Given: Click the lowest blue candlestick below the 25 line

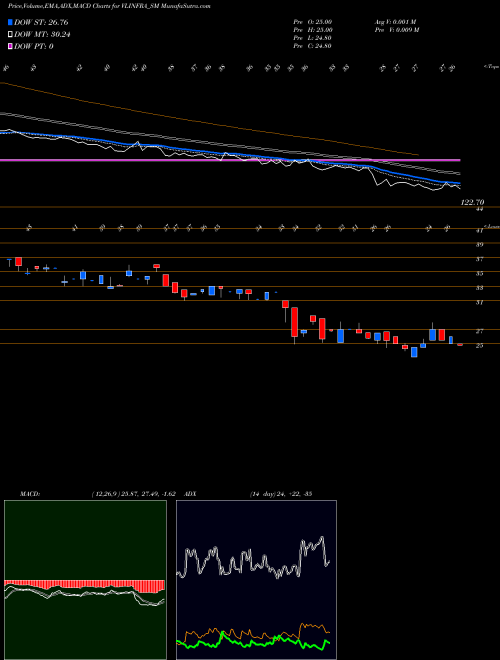Looking at the screenshot, I should [x=414, y=352].
